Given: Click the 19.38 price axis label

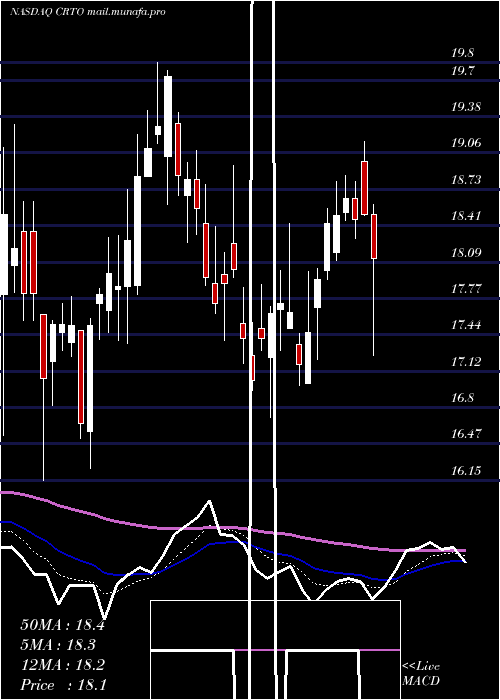Looking at the screenshot, I should coord(466,107).
